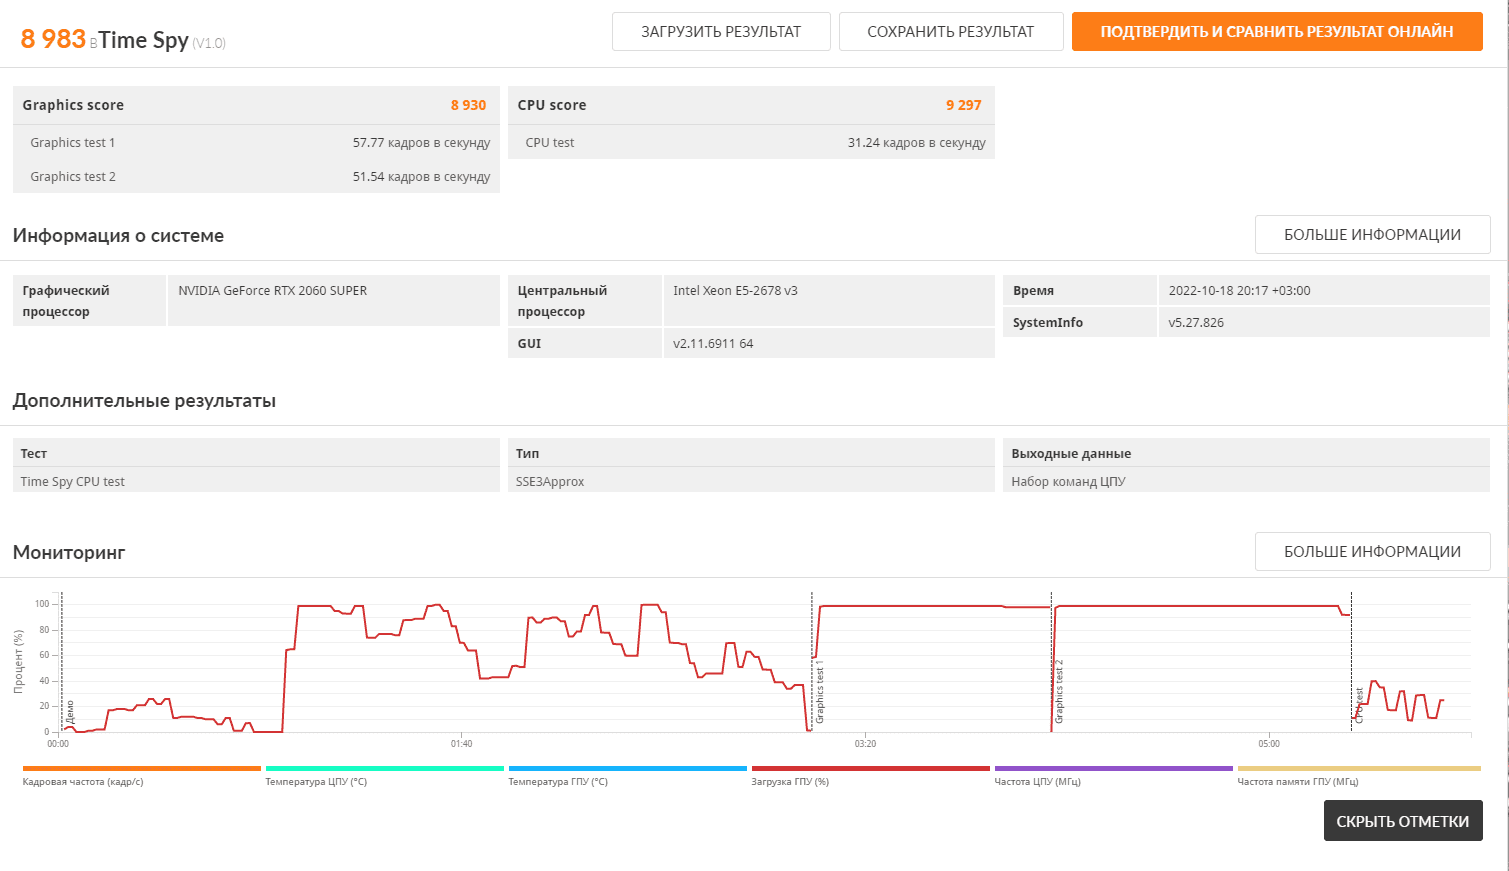Click Intel Xeon E5-2678 v3 text
This screenshot has height=871, width=1509.
click(735, 291)
